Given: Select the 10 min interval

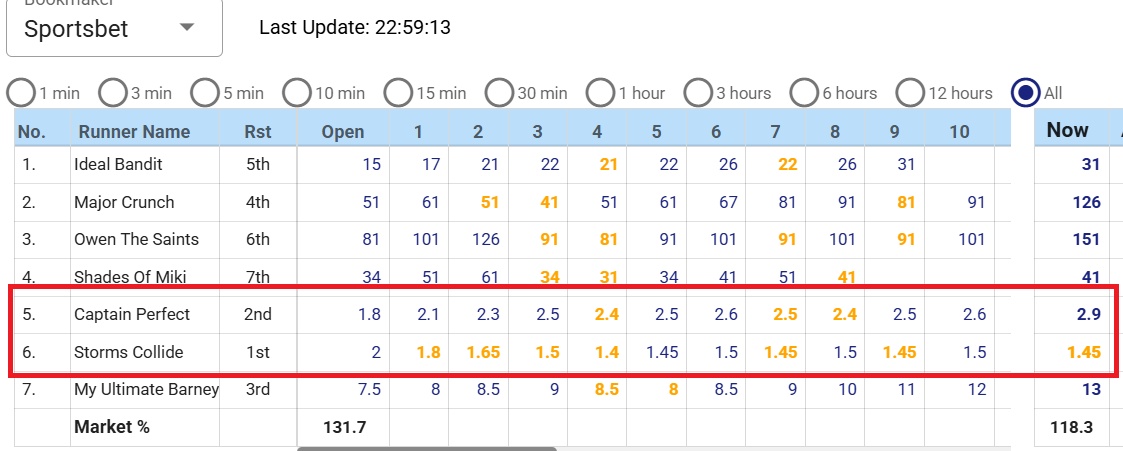Looking at the screenshot, I should click(x=297, y=93).
